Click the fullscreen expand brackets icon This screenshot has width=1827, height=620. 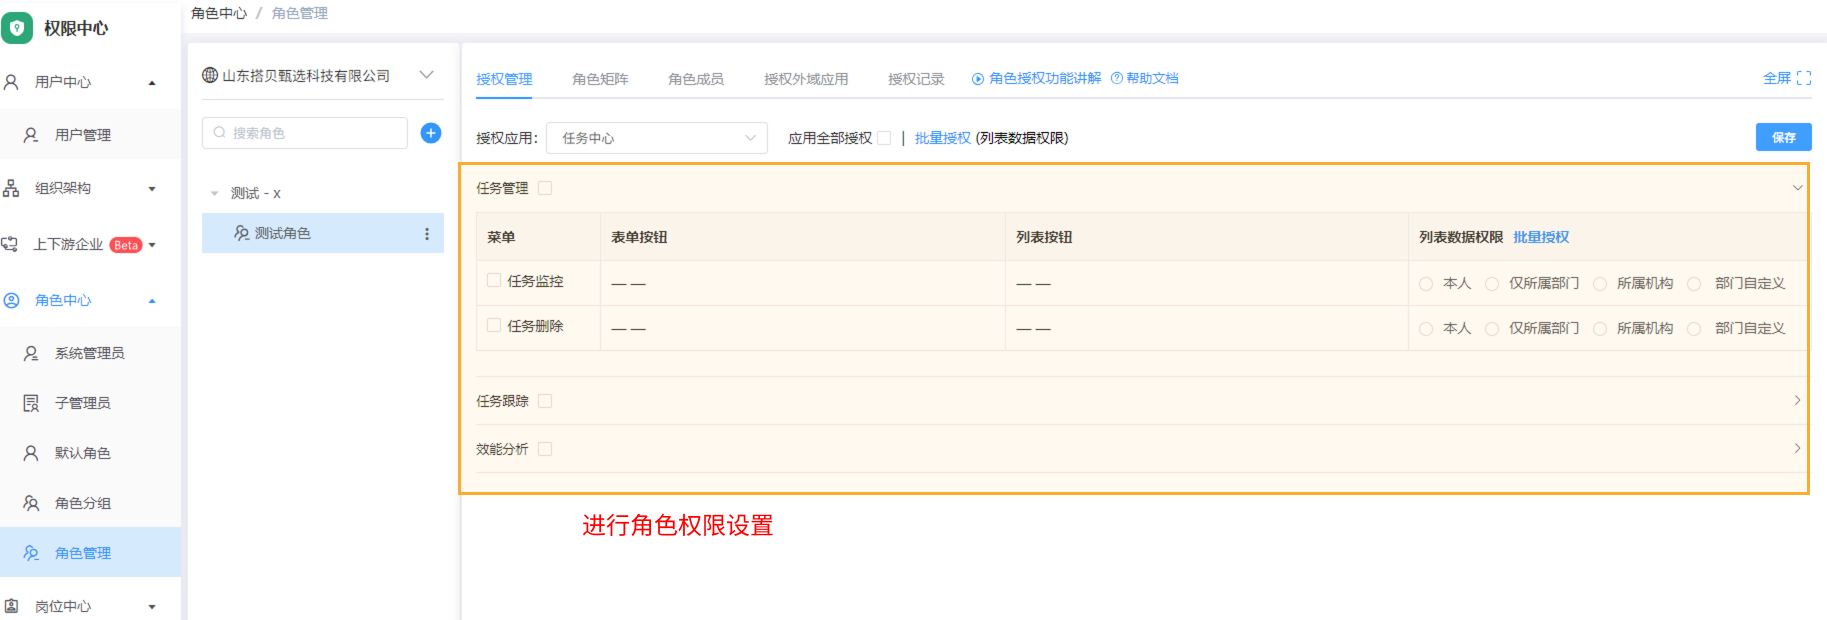[x=1804, y=78]
